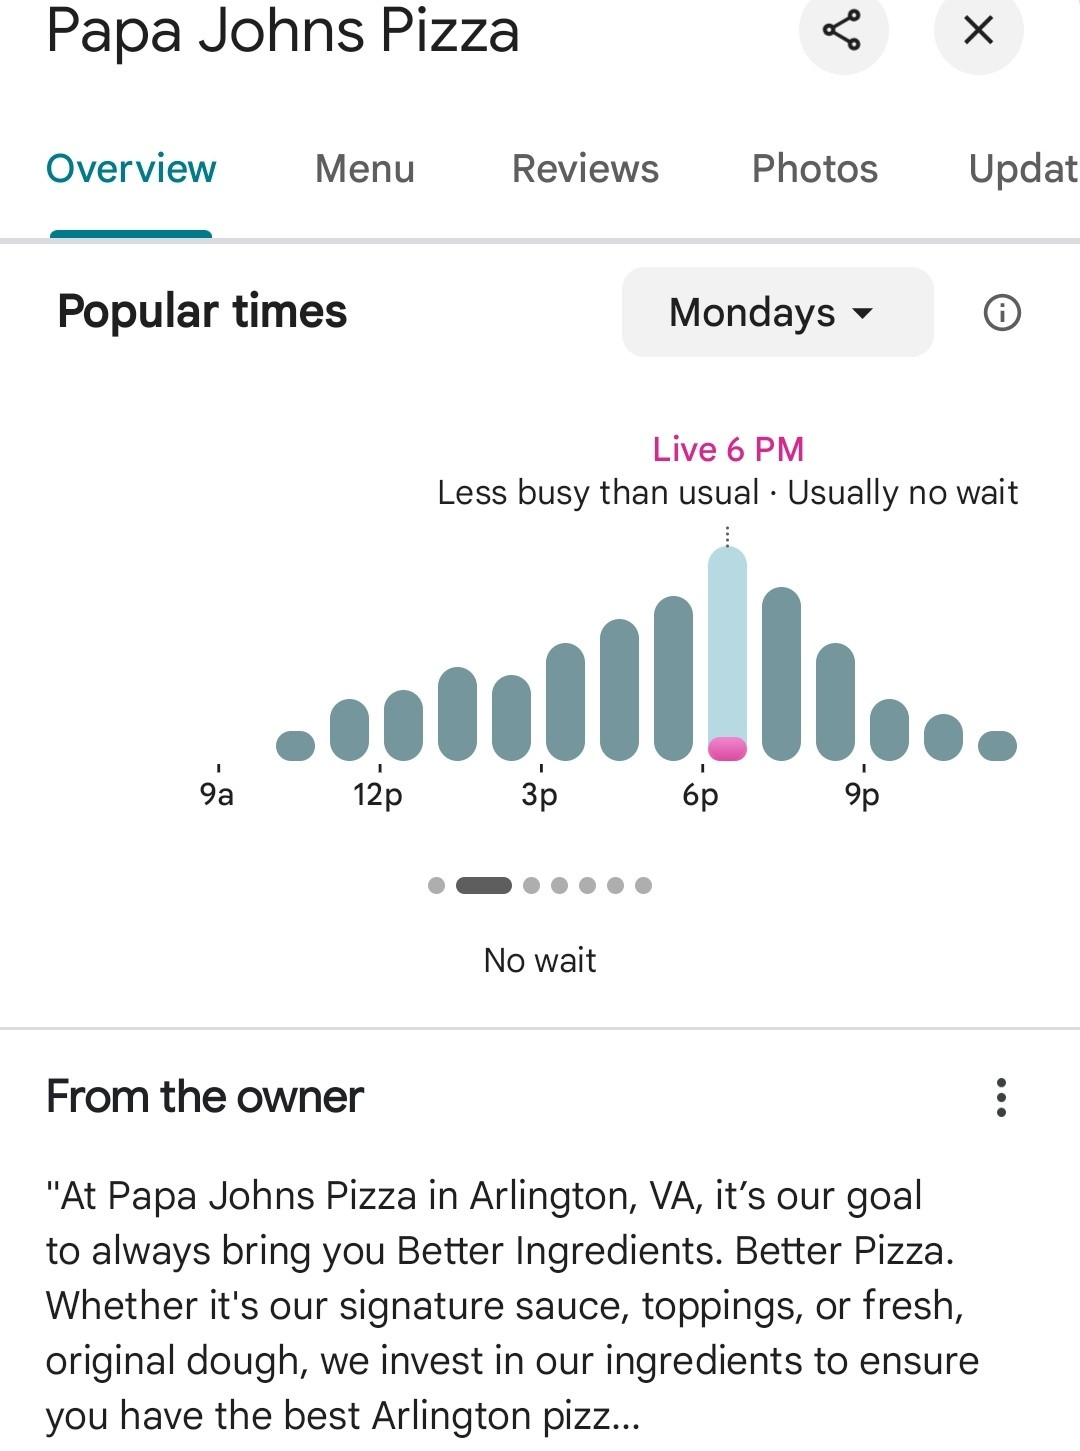
Task: Select the 7 PM bar in chart
Action: tap(781, 674)
